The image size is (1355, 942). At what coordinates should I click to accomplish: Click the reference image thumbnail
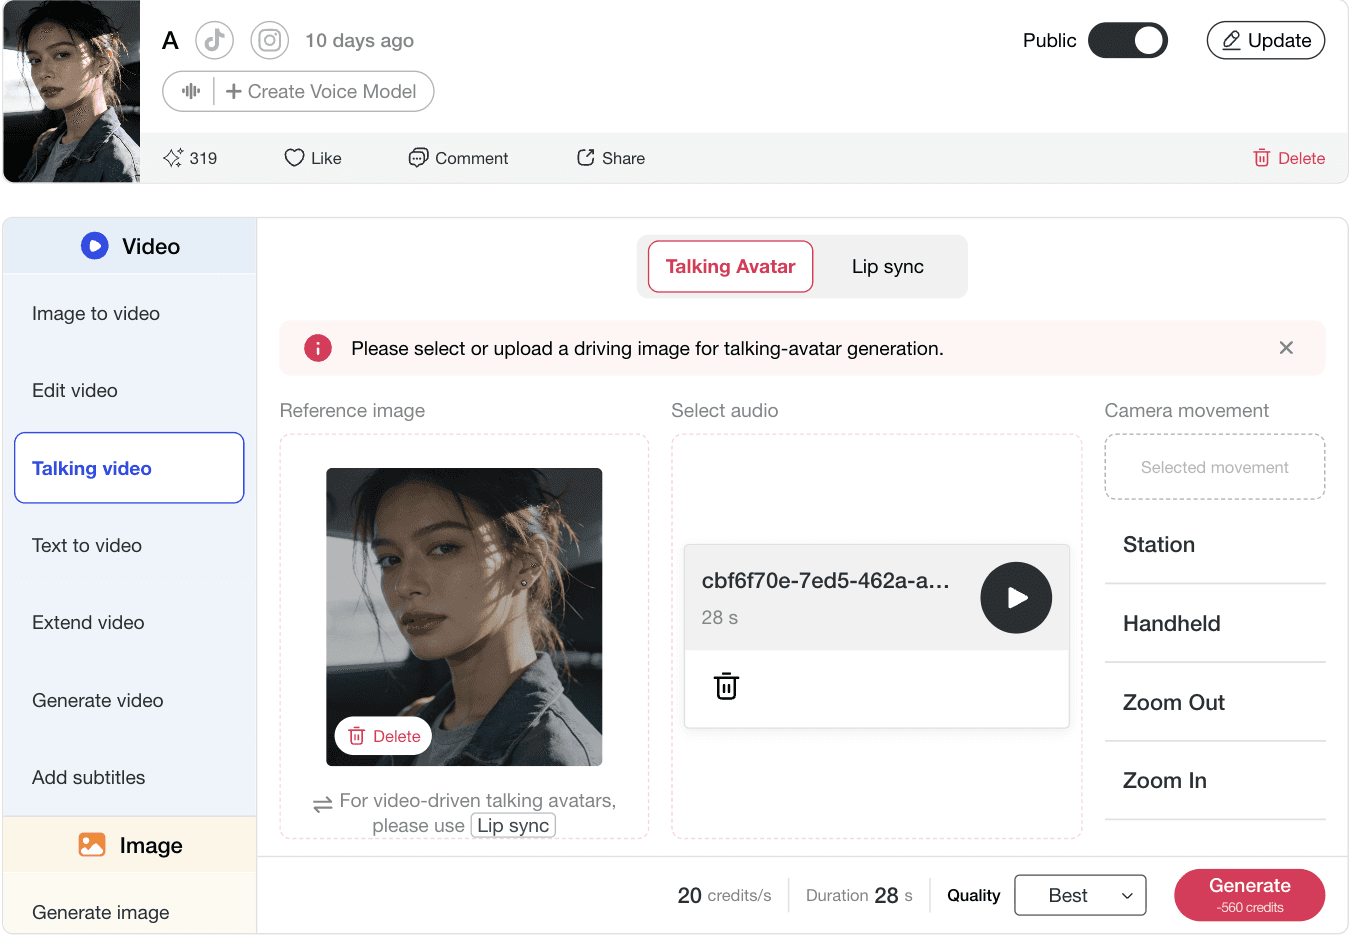[x=464, y=617]
